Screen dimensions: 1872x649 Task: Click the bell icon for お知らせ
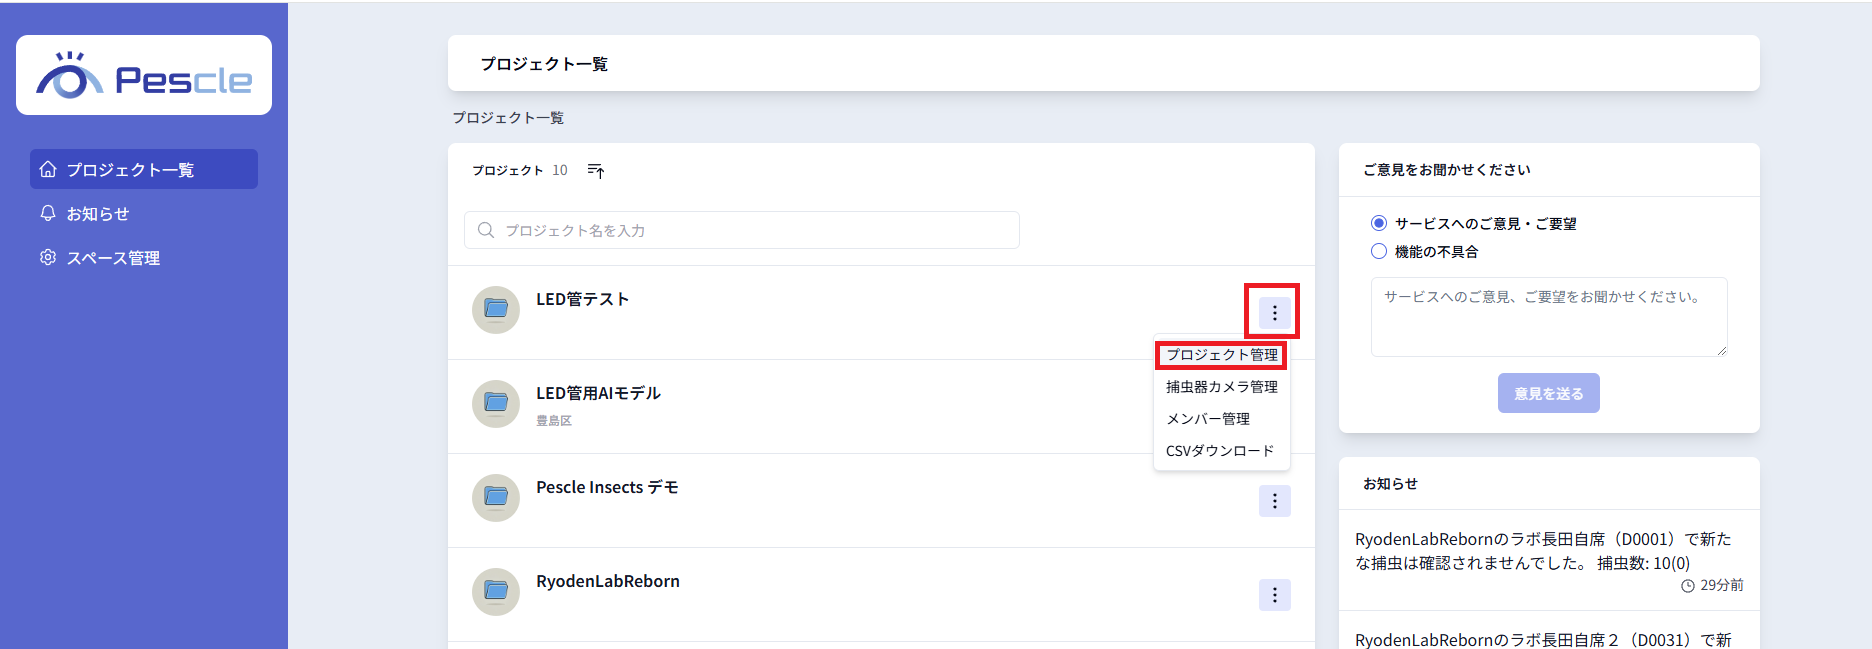coord(48,213)
